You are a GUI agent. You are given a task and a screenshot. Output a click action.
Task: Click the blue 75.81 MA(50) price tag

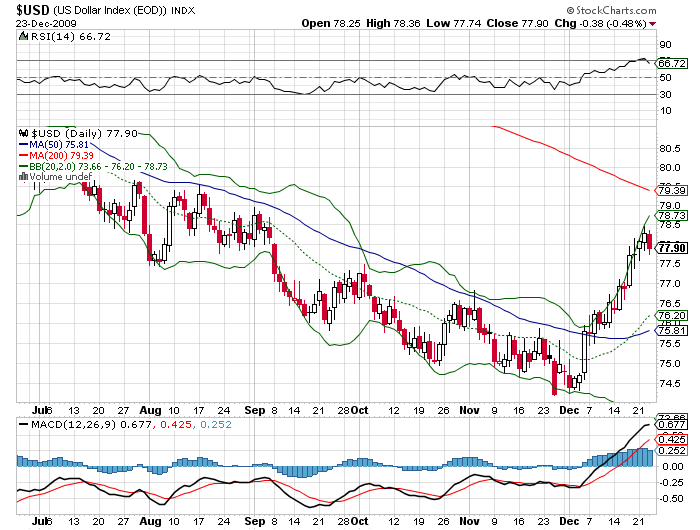[x=671, y=330]
